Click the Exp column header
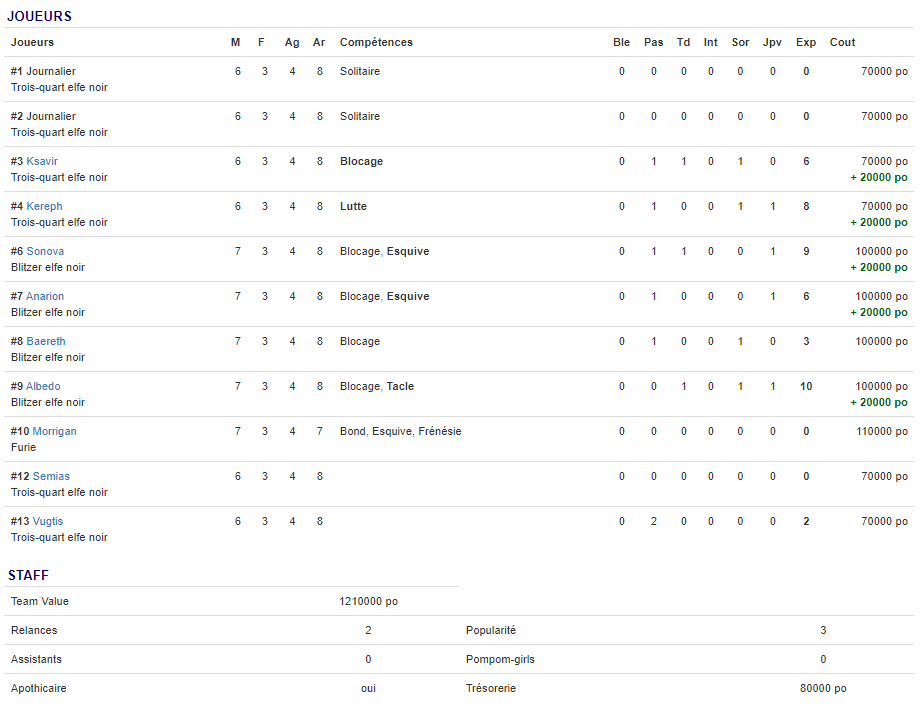This screenshot has height=709, width=922. click(806, 42)
